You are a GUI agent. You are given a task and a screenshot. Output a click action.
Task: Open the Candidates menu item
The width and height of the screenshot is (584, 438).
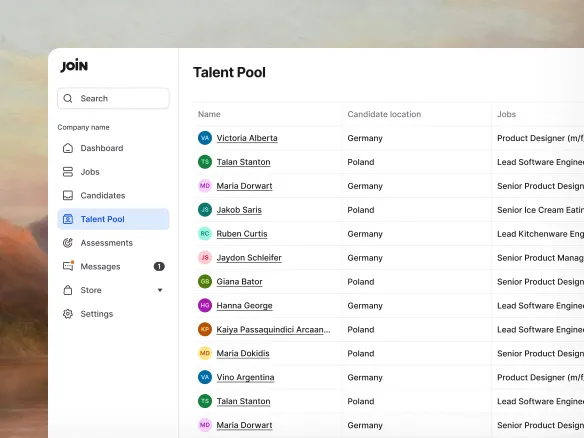point(113,196)
